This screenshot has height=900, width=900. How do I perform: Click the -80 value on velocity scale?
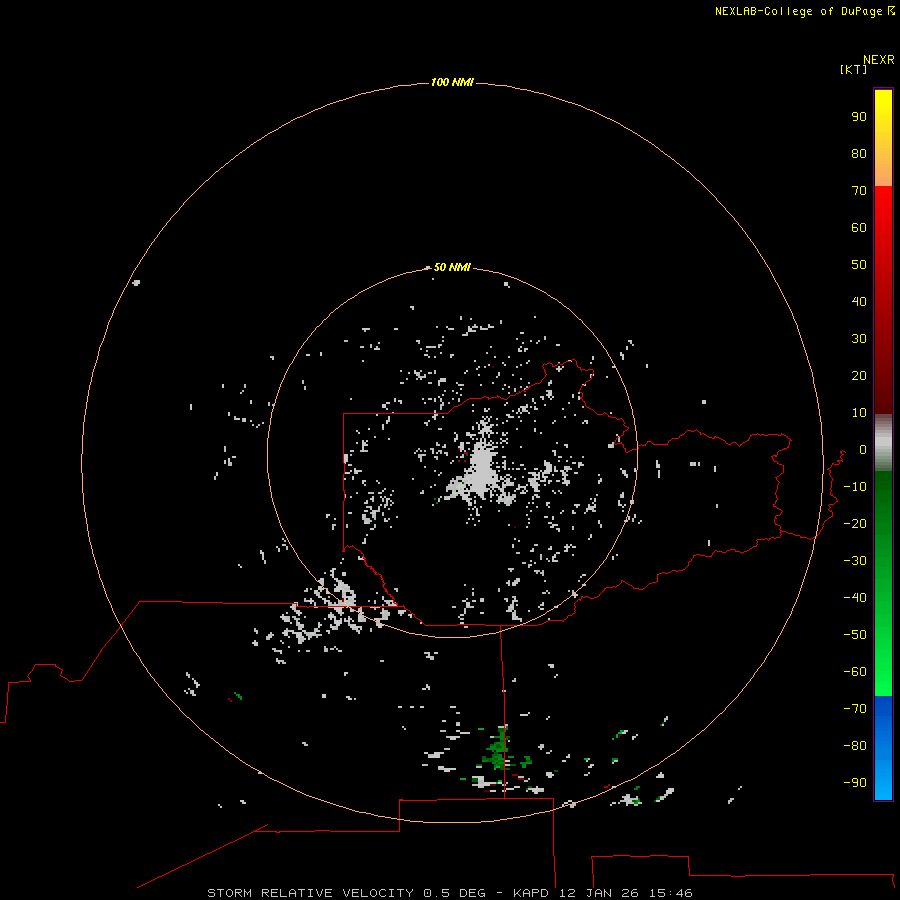click(855, 746)
